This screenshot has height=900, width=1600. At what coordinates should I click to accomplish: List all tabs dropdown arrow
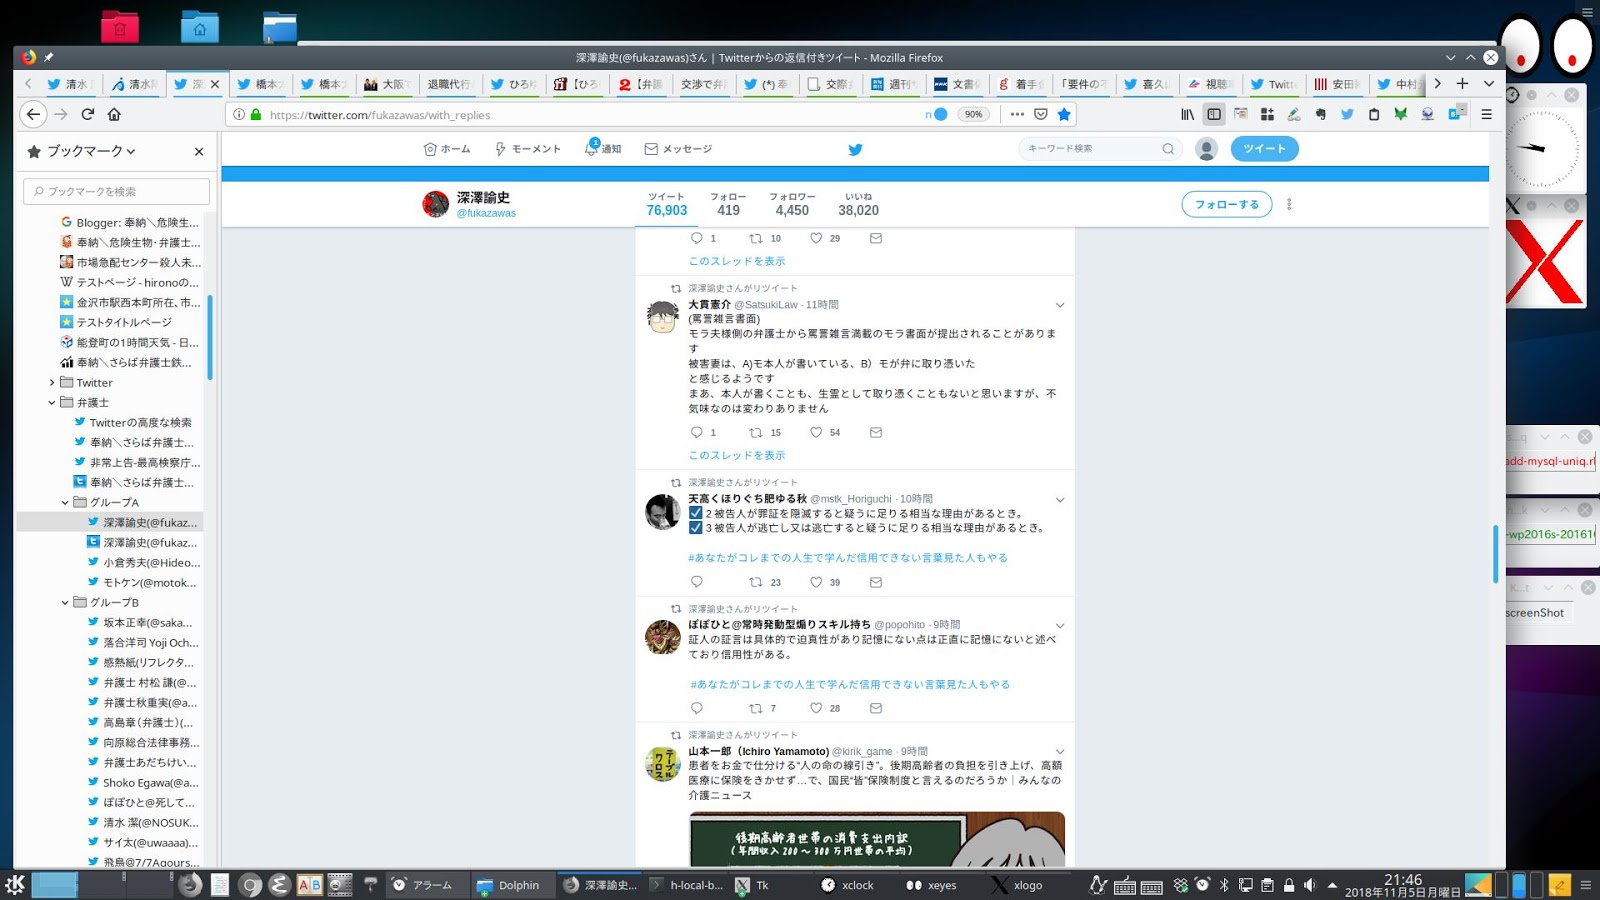[1488, 84]
